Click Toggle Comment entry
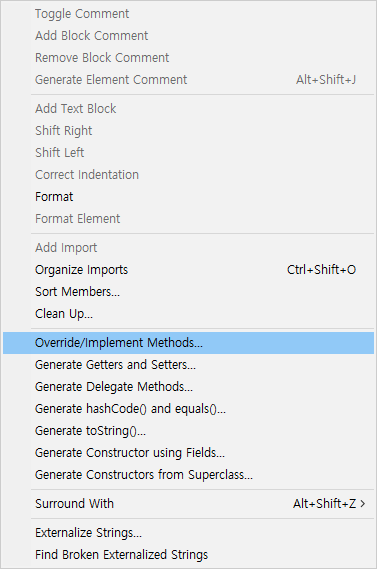377x569 pixels. pos(188,14)
